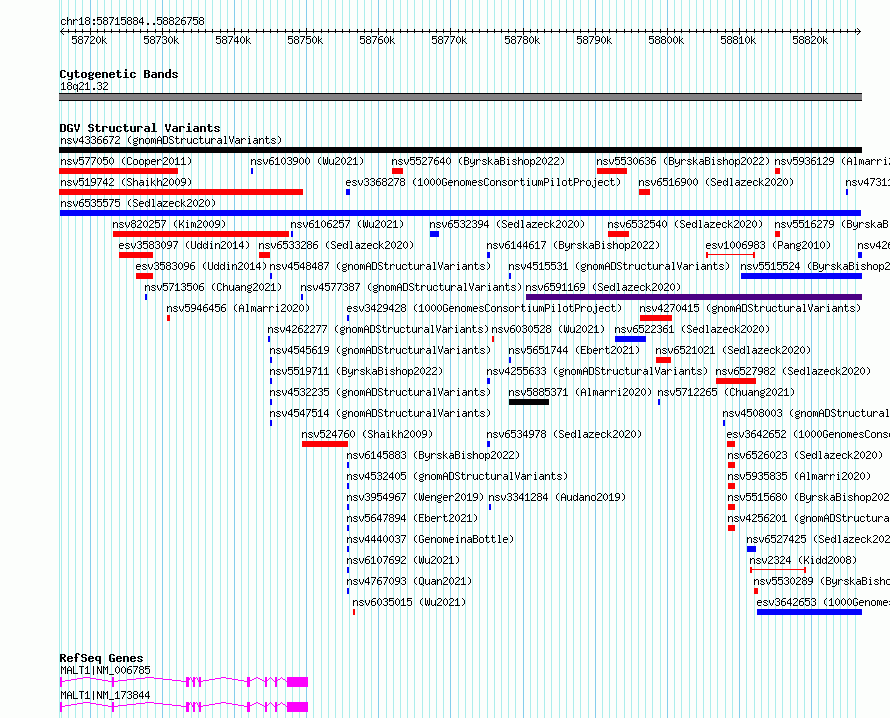The image size is (890, 718).
Task: Click the nsv524760 (Shaikh2009) label
Action: point(367,434)
